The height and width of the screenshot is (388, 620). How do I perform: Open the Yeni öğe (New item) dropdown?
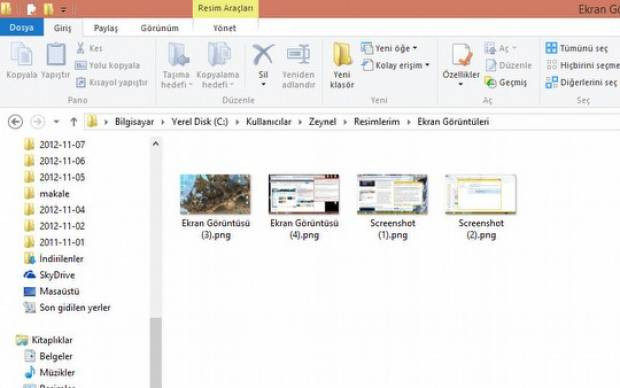click(389, 48)
